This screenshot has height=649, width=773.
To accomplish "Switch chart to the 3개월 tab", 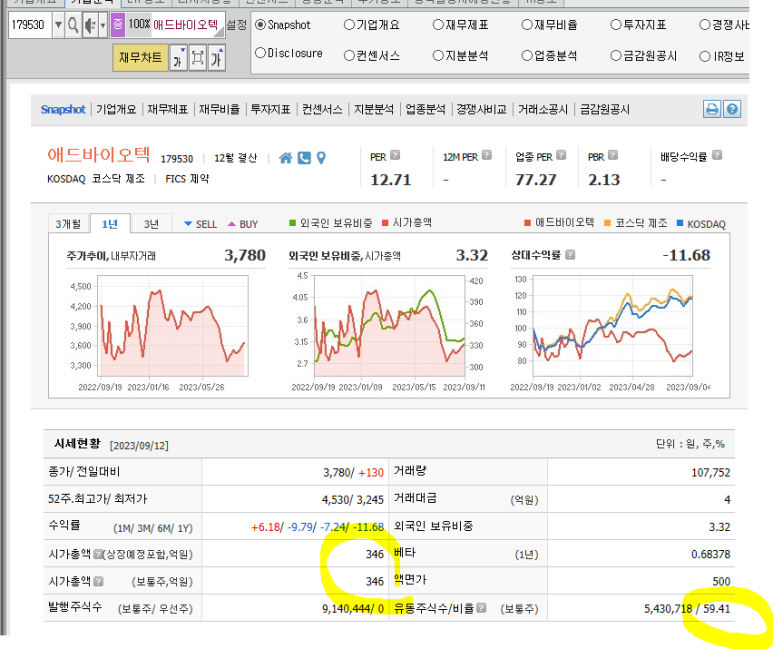I will pos(68,224).
